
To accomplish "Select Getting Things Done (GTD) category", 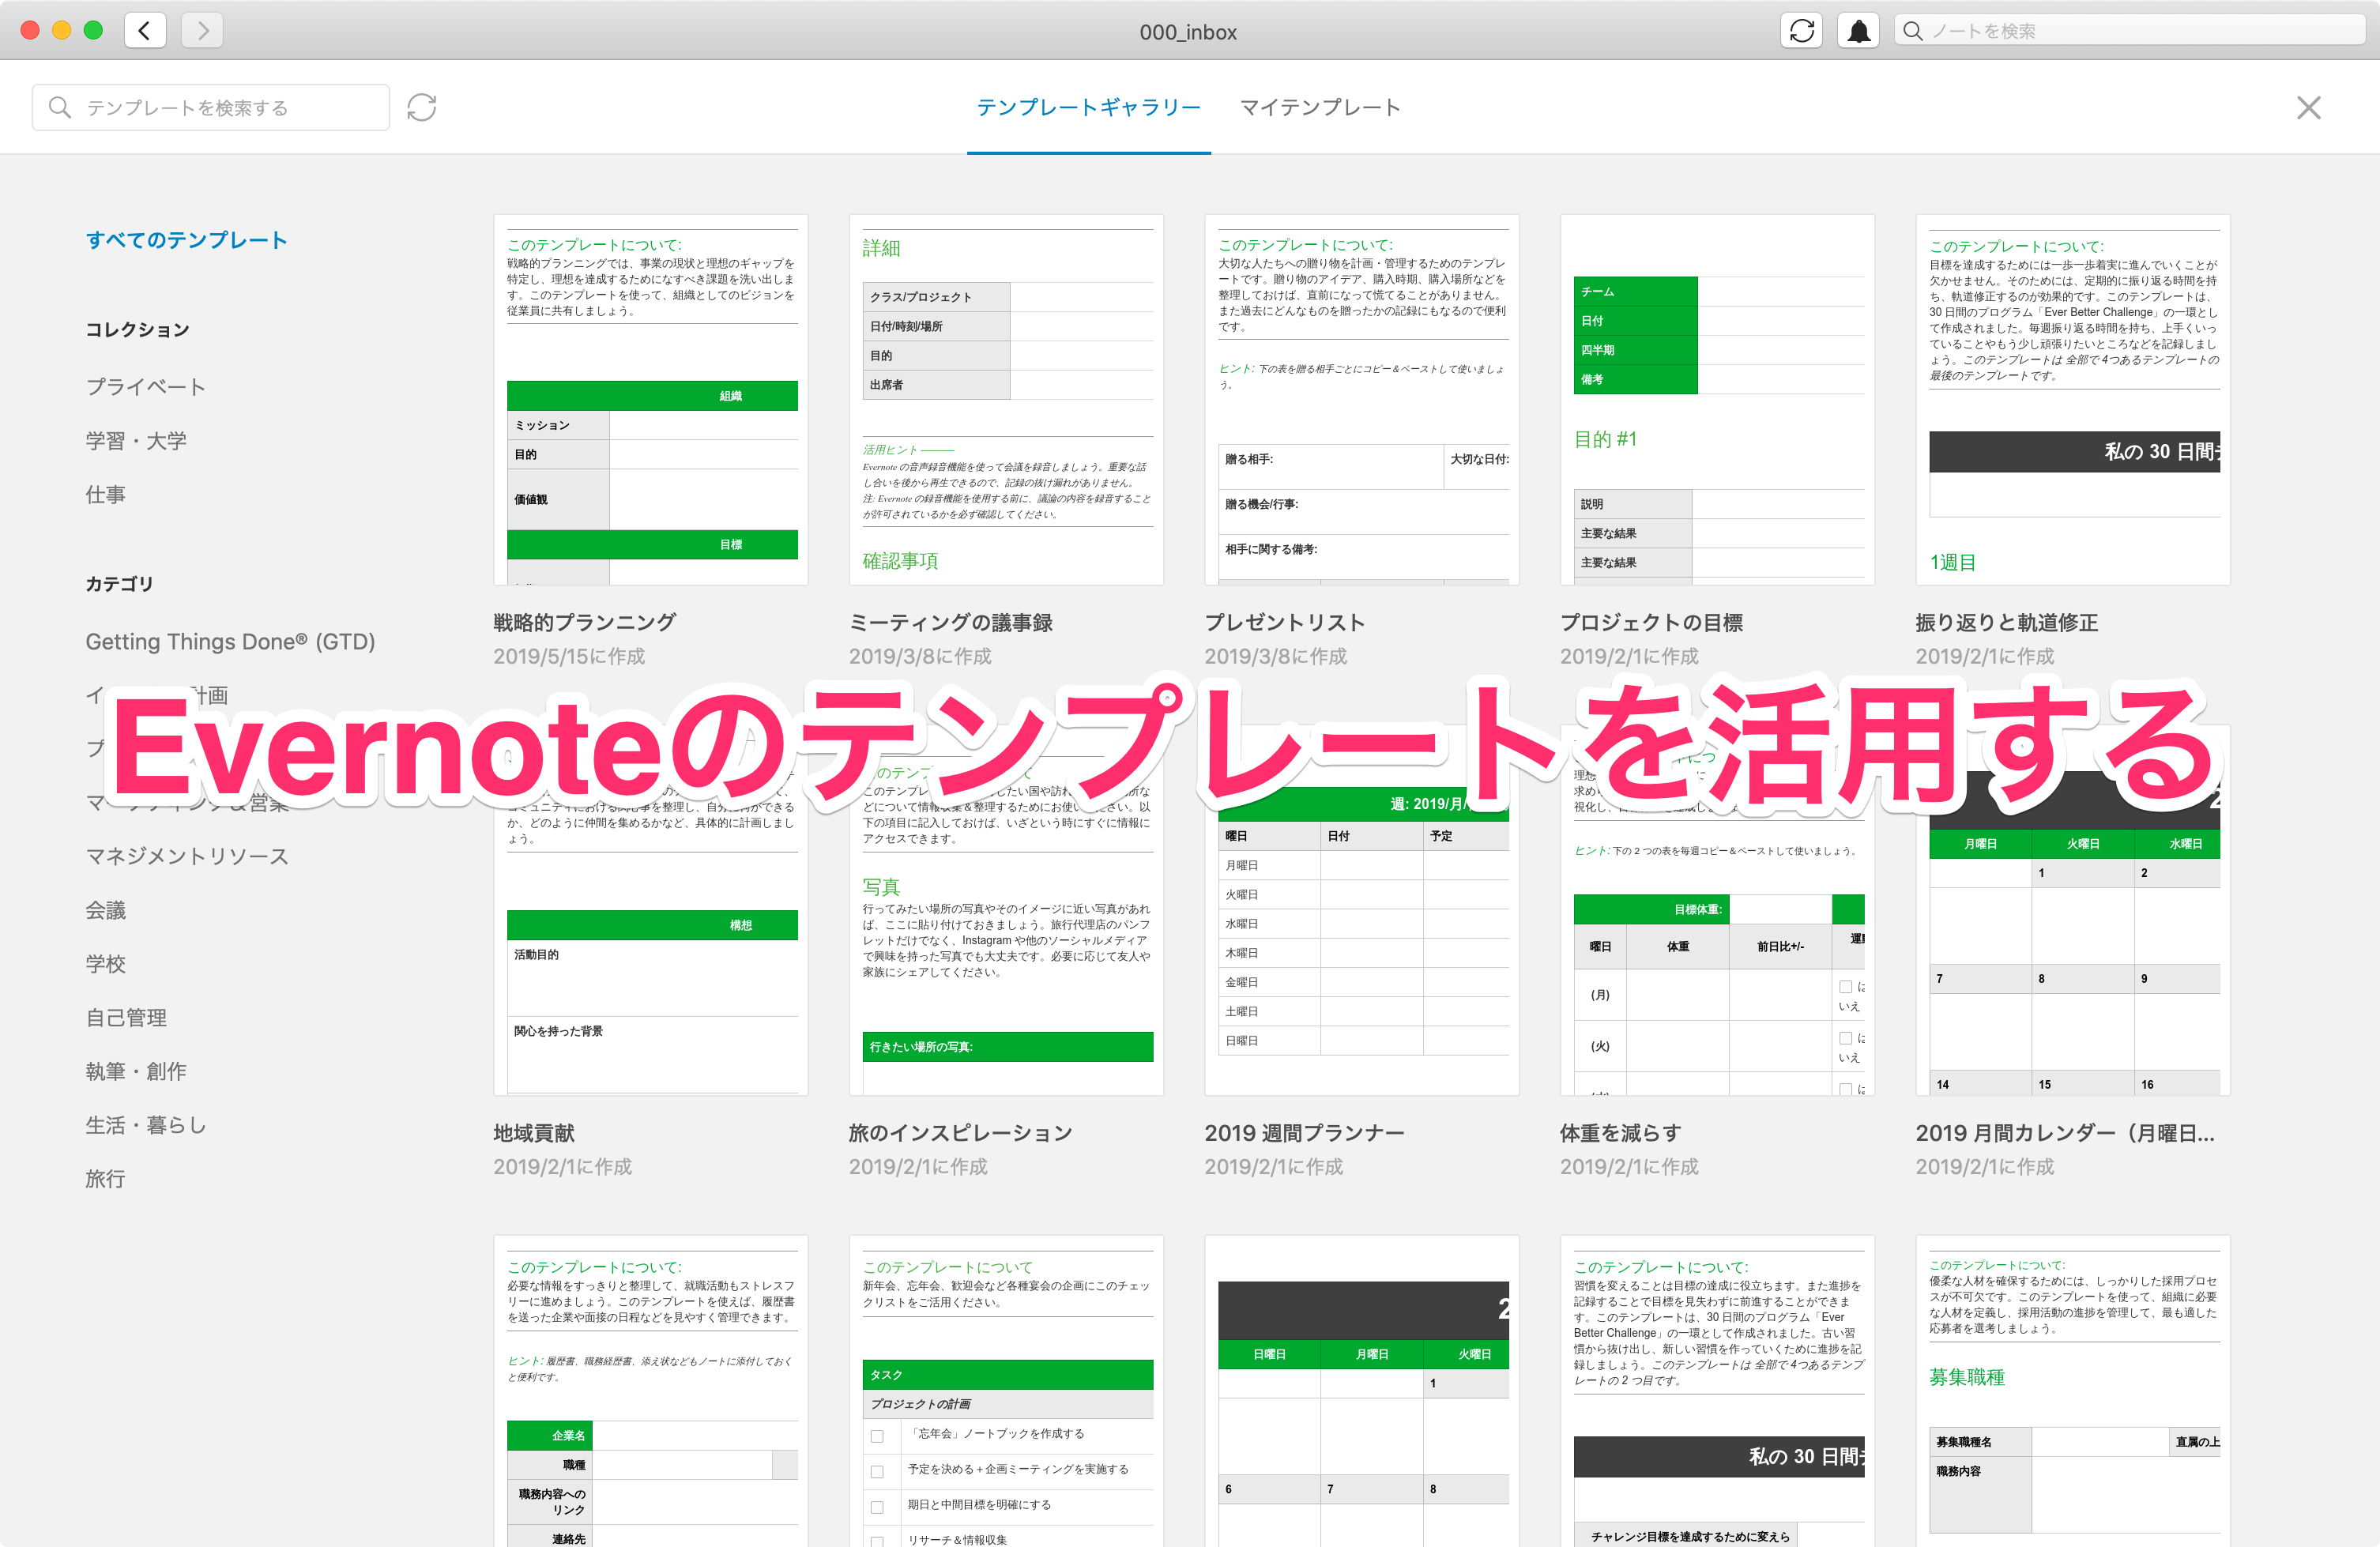I will (230, 642).
